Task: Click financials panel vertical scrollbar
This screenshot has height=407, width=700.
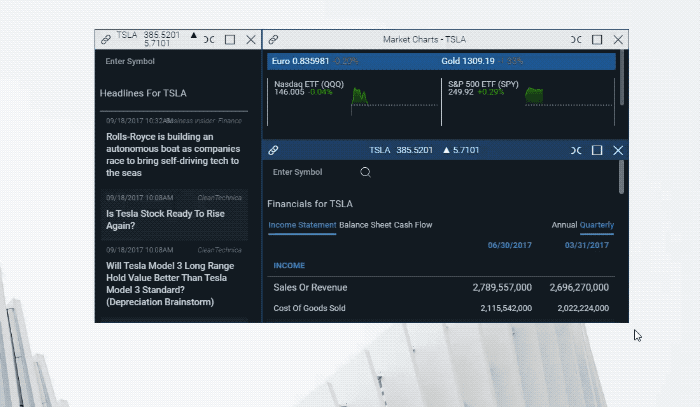Action: tap(622, 177)
